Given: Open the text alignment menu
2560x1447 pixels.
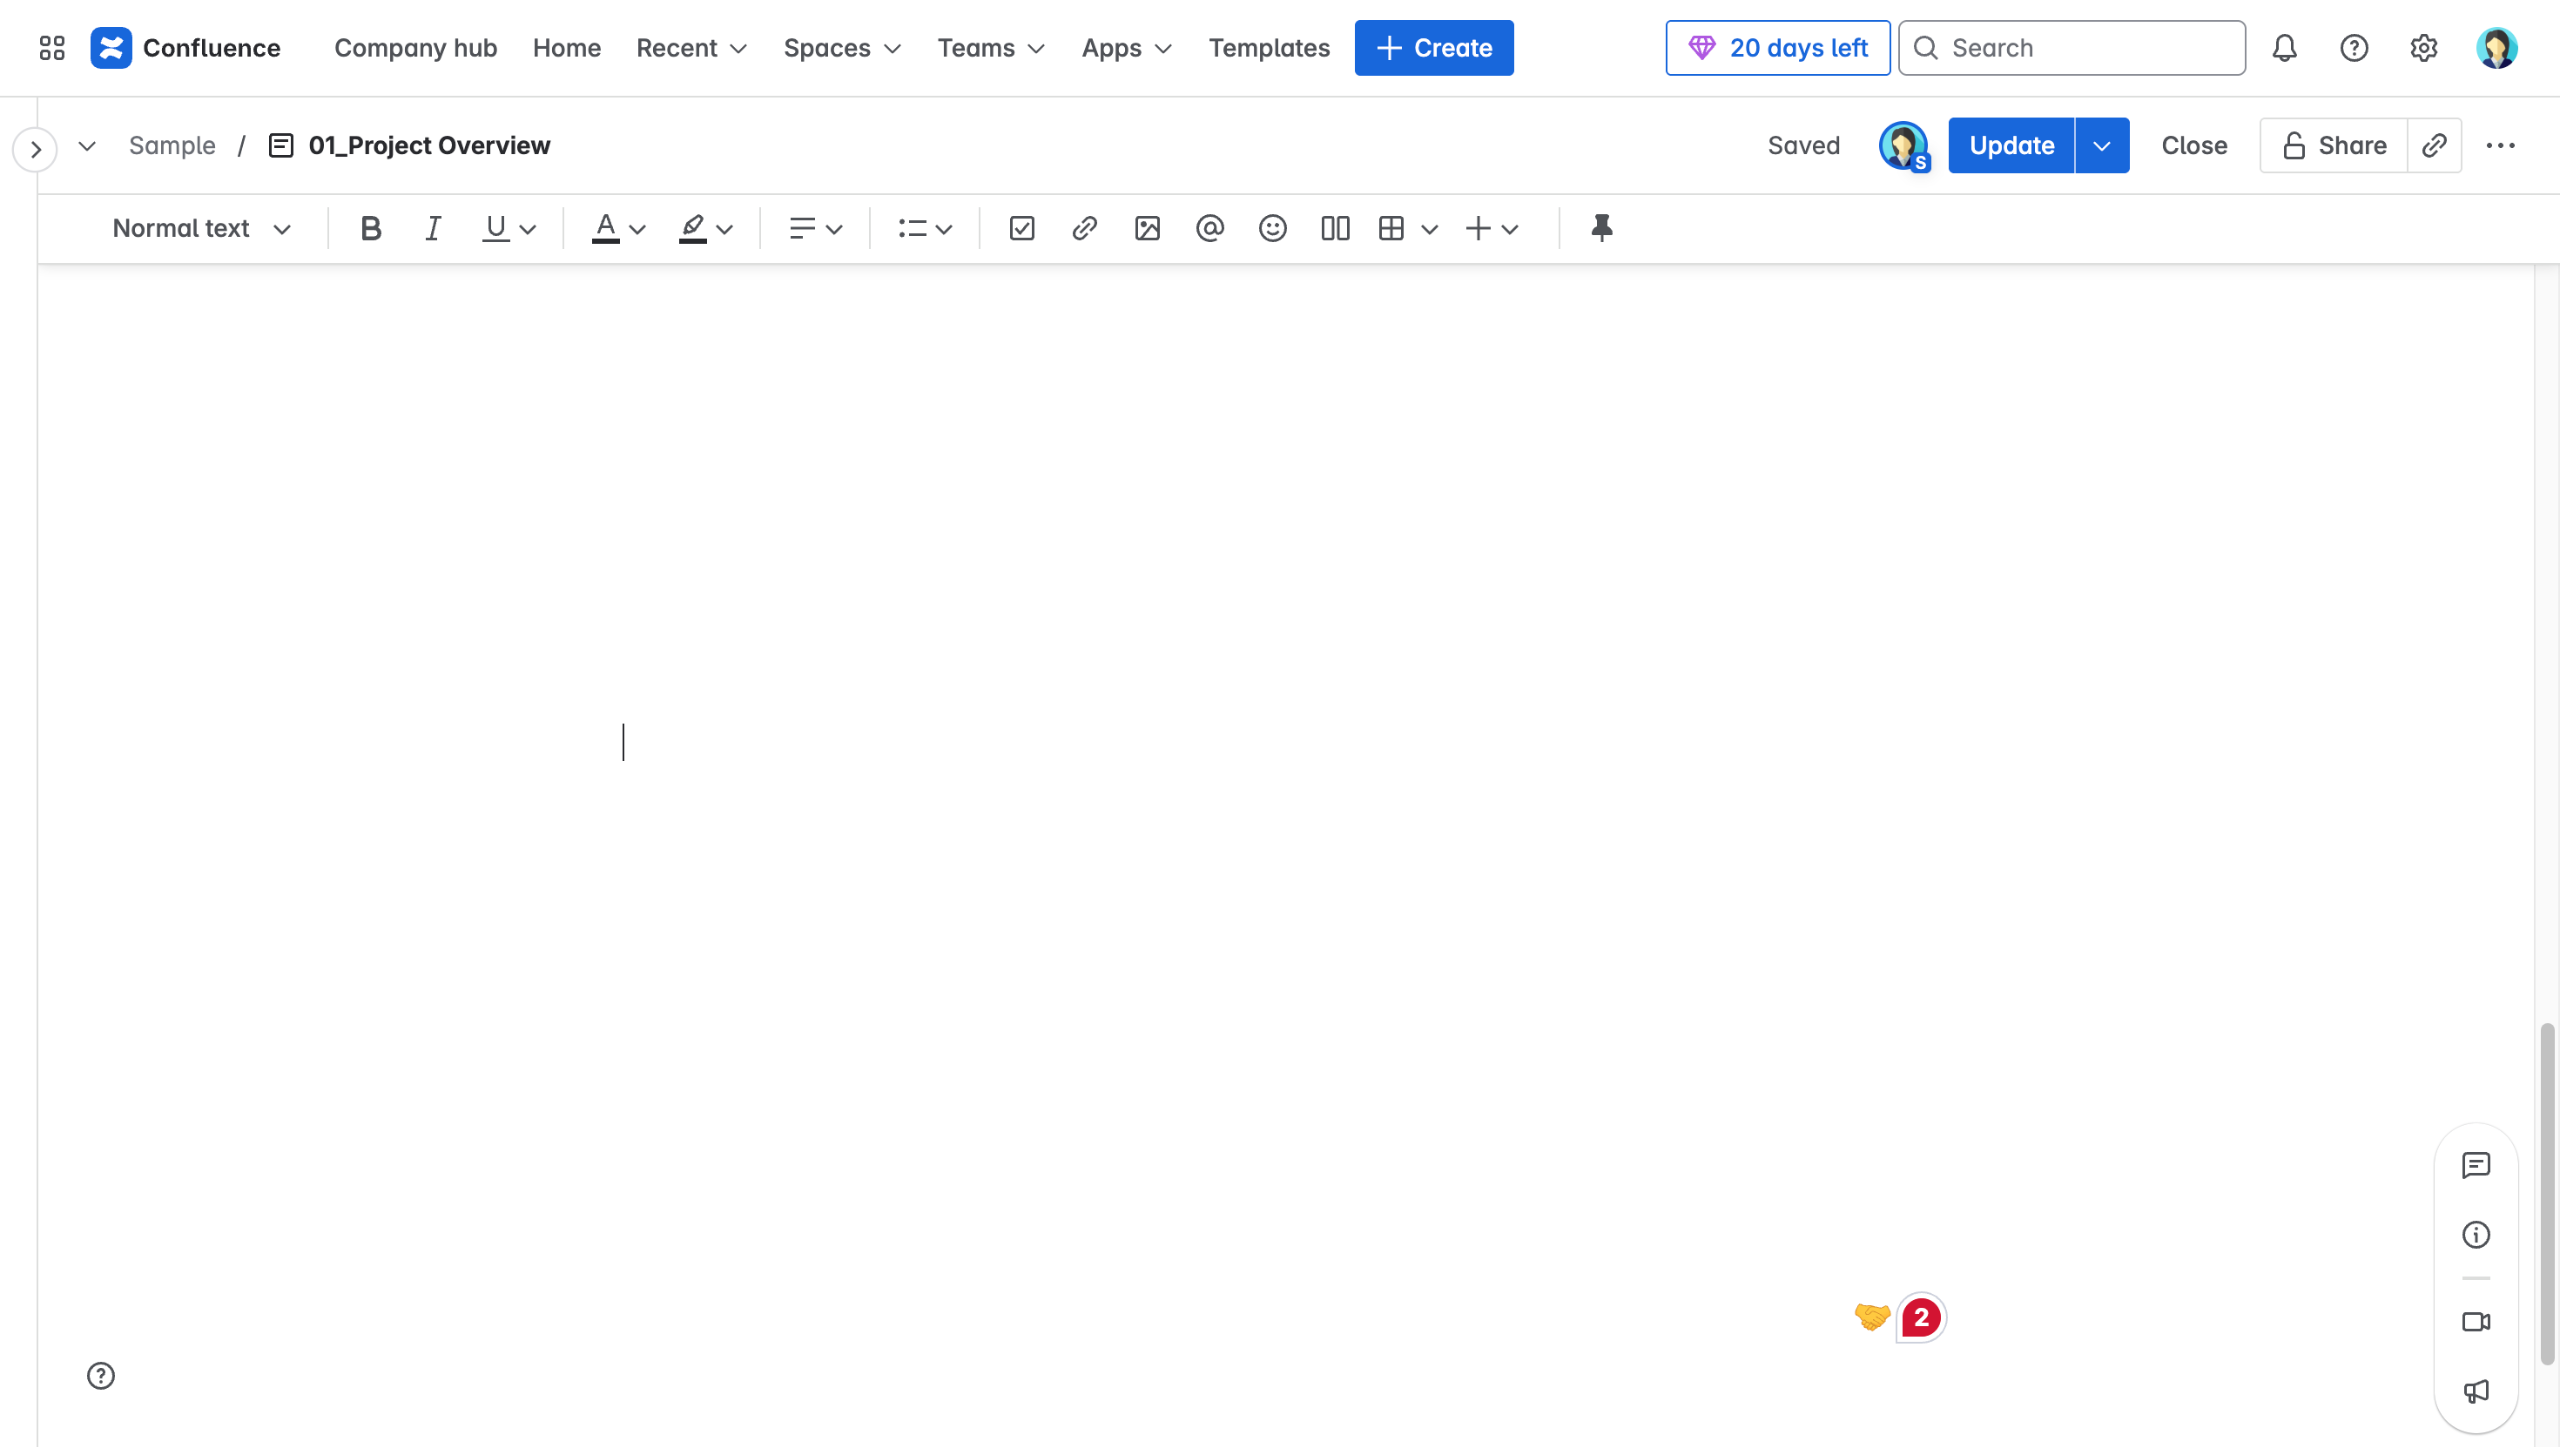Looking at the screenshot, I should coord(815,229).
